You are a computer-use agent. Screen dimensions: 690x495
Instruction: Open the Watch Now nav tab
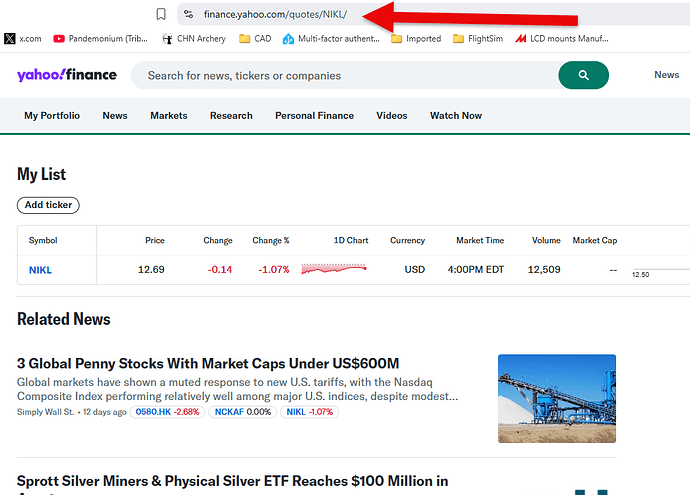tap(456, 116)
